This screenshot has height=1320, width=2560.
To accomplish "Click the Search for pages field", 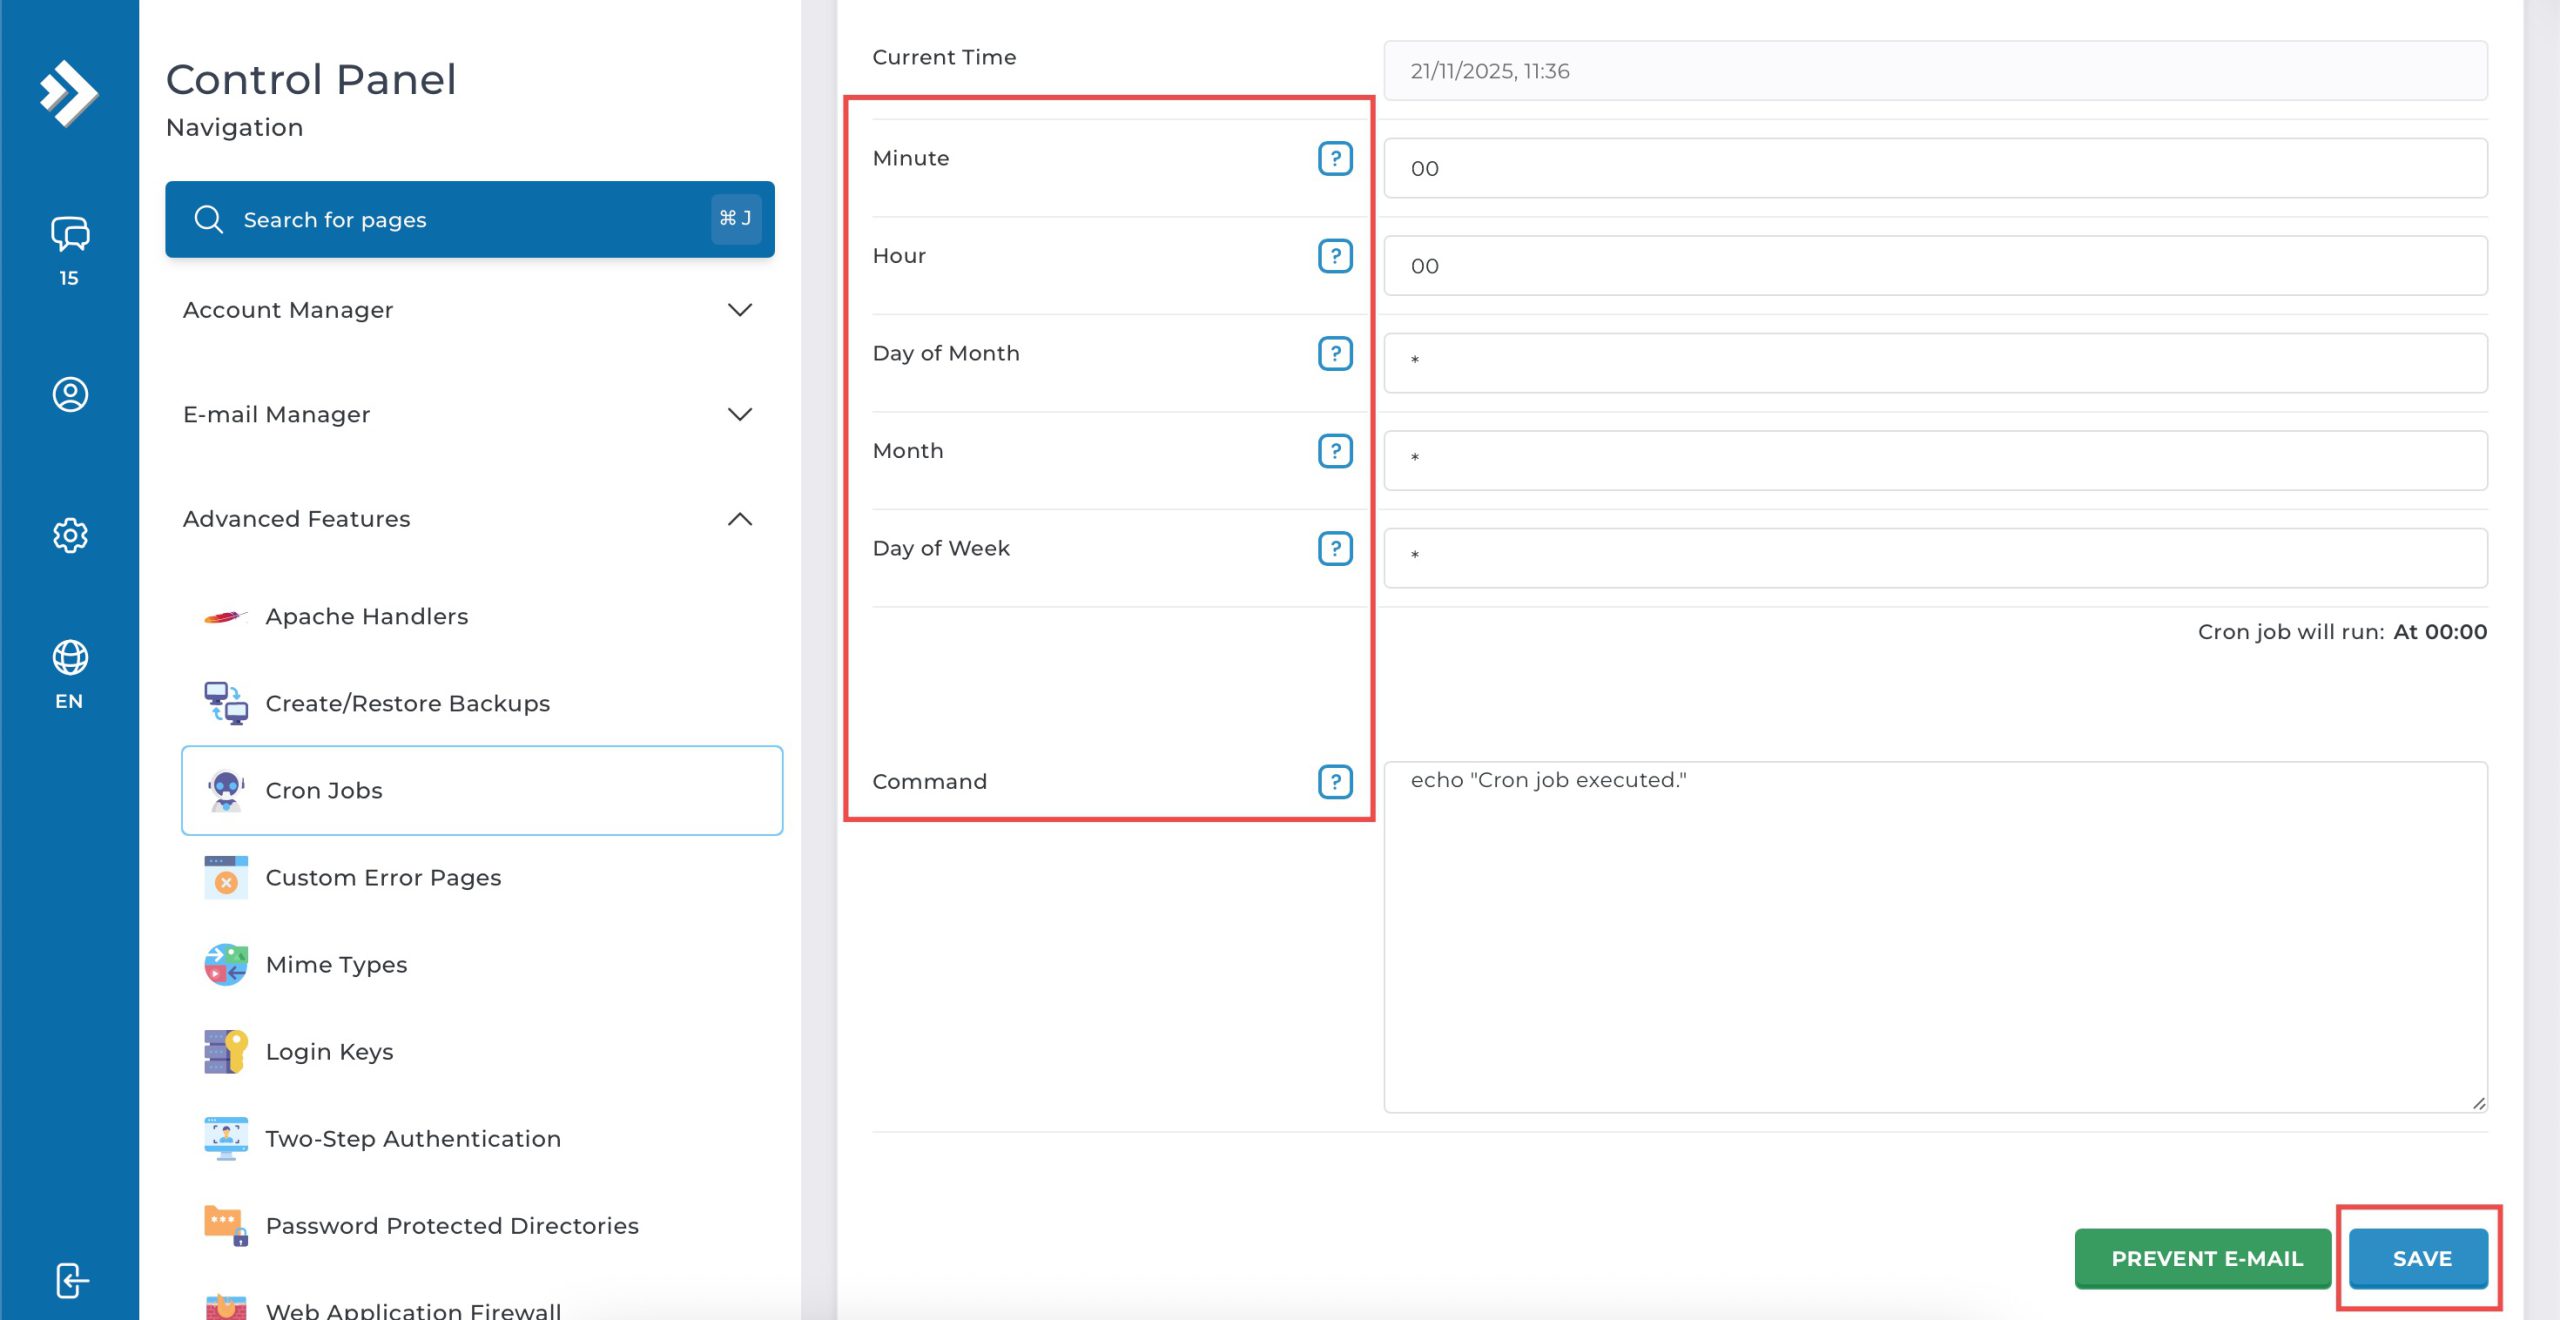I will 468,219.
